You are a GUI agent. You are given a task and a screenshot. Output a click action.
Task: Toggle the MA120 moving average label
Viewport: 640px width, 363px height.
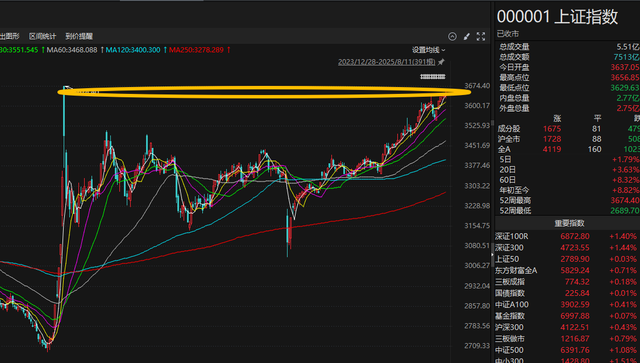[x=133, y=50]
